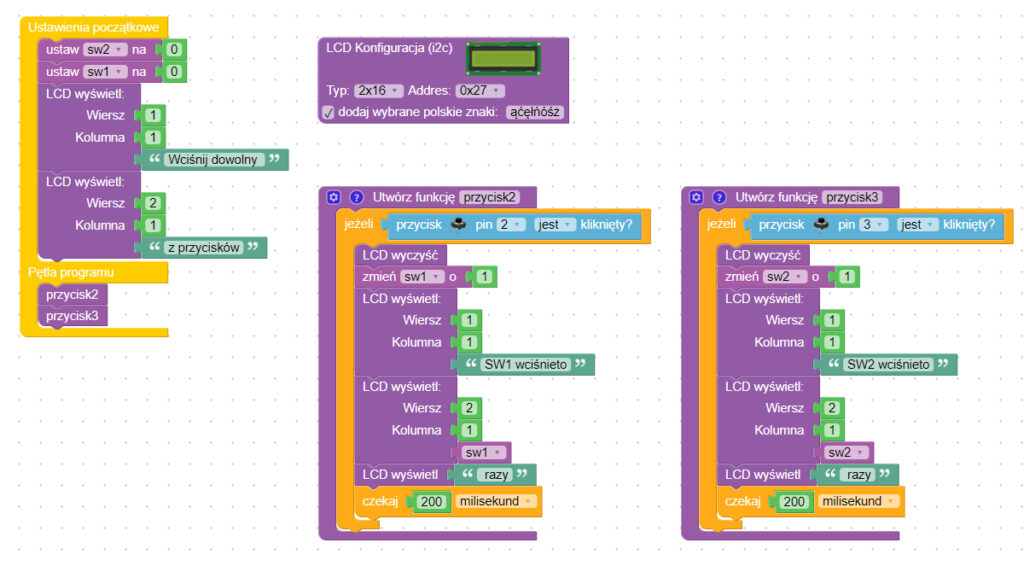Open LCD Typ 2x16 dropdown
Image resolution: width=1024 pixels, height=566 pixels.
[x=378, y=91]
